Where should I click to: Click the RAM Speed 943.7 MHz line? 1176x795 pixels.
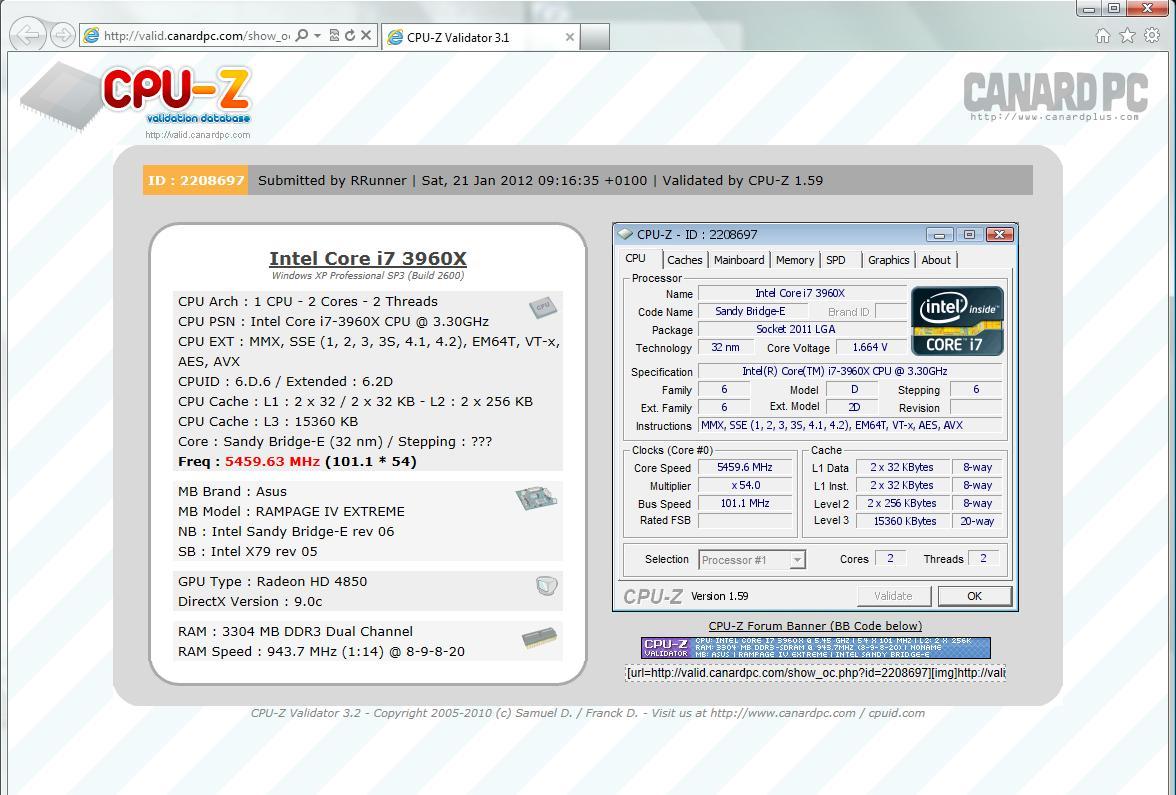(x=321, y=652)
